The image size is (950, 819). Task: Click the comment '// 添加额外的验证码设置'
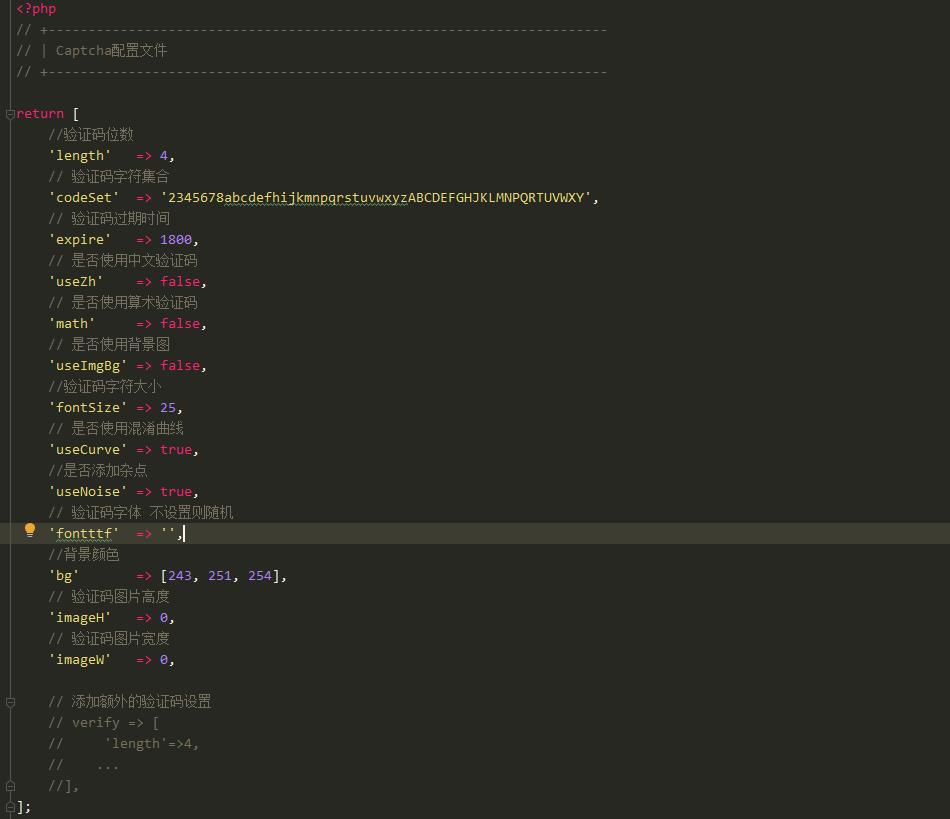coord(130,701)
